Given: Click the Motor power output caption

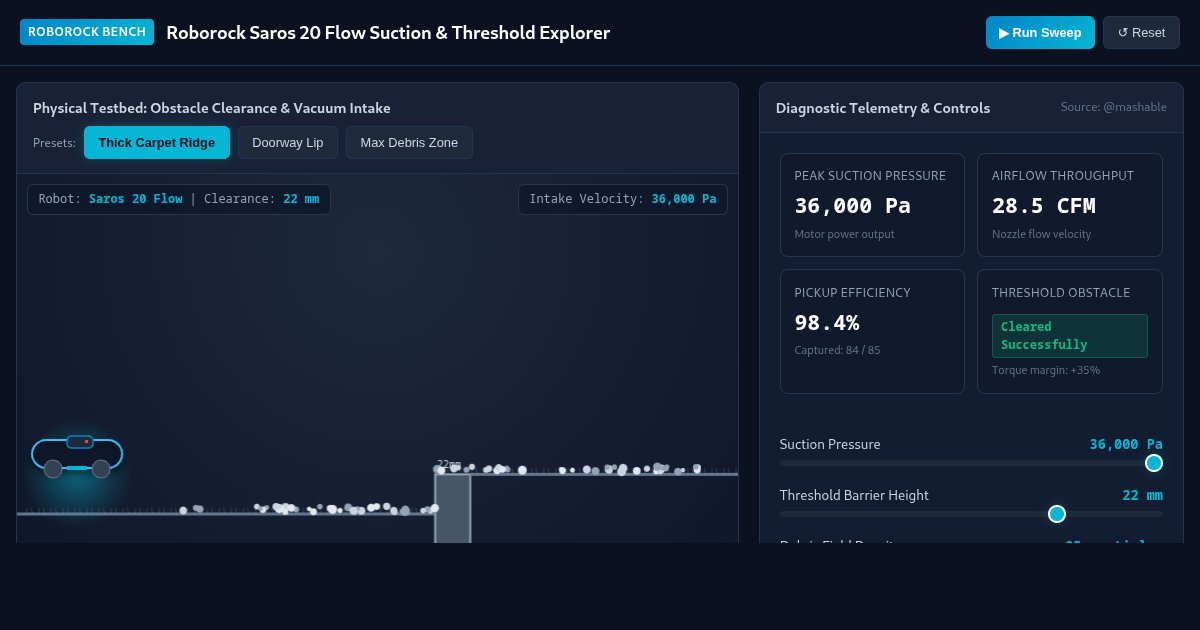Looking at the screenshot, I should [845, 234].
